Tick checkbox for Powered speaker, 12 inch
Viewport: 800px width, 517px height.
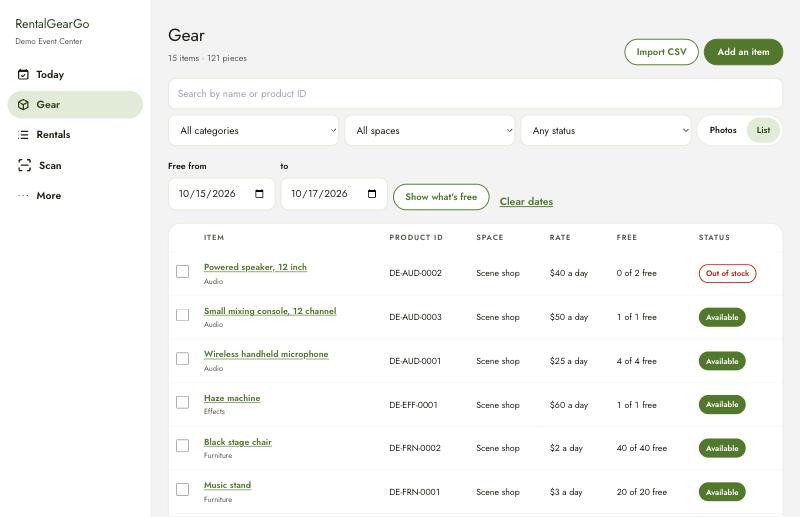click(182, 272)
